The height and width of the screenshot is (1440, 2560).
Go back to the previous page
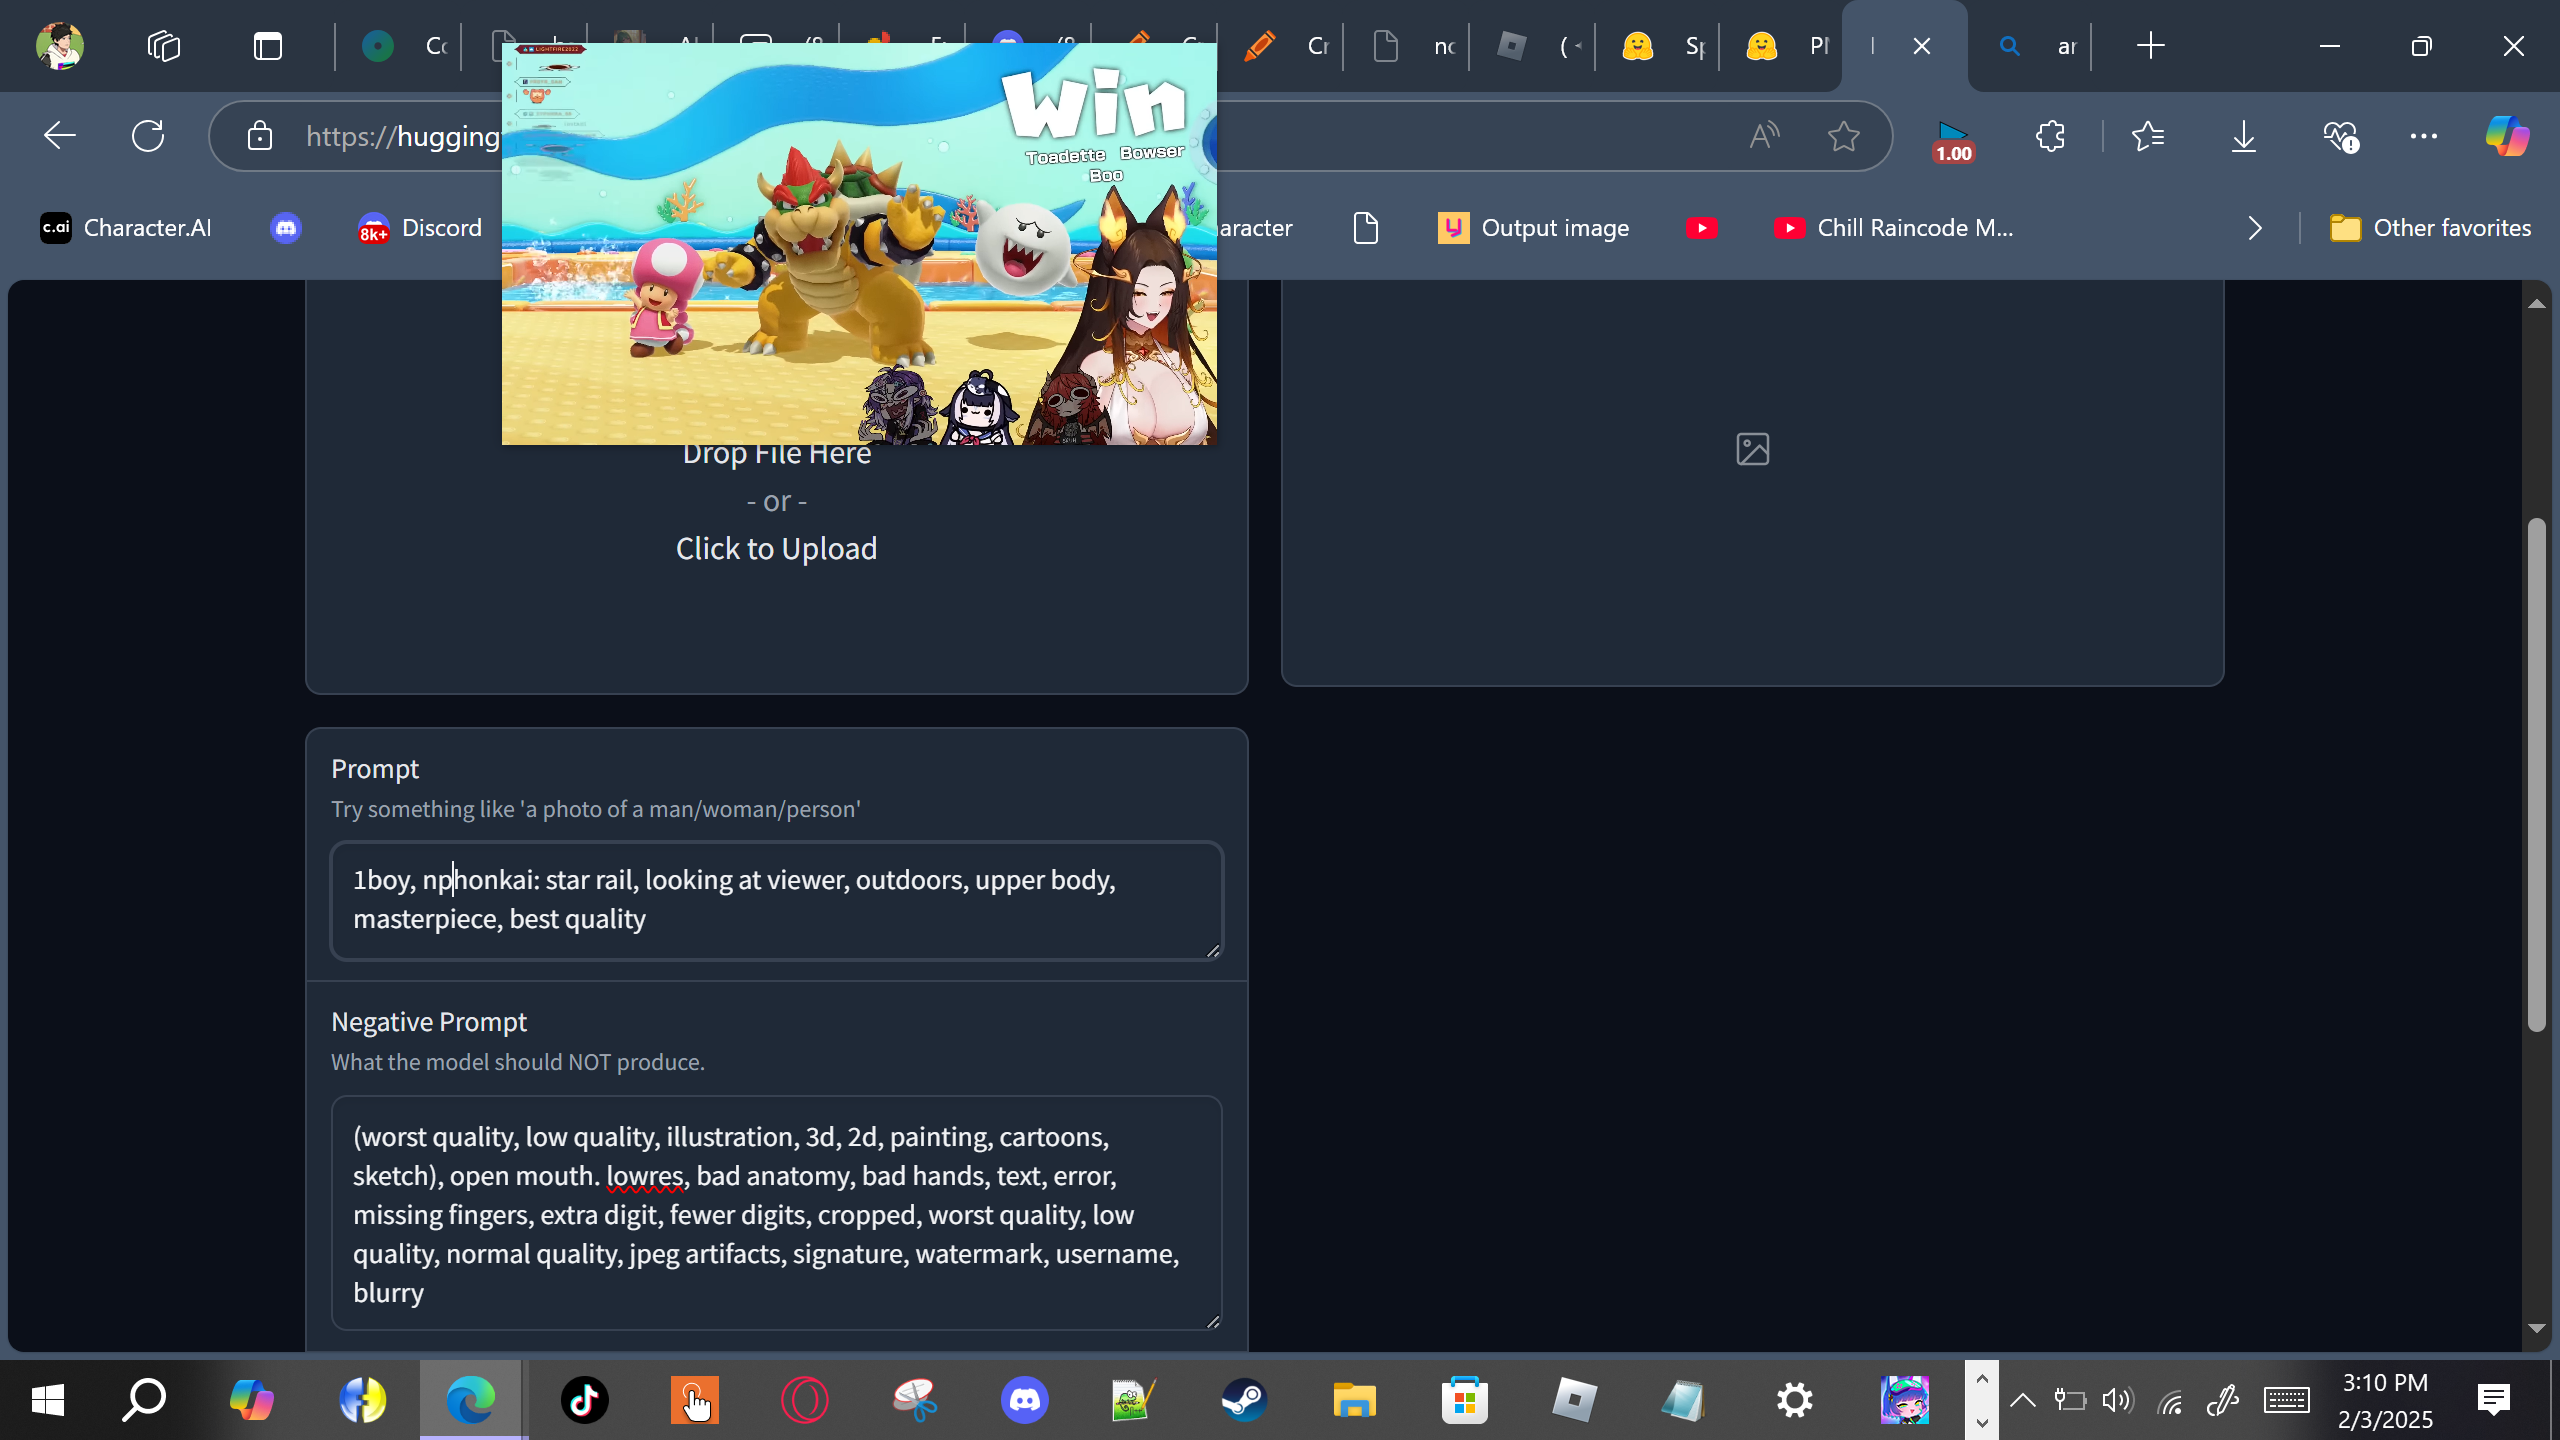[x=60, y=136]
